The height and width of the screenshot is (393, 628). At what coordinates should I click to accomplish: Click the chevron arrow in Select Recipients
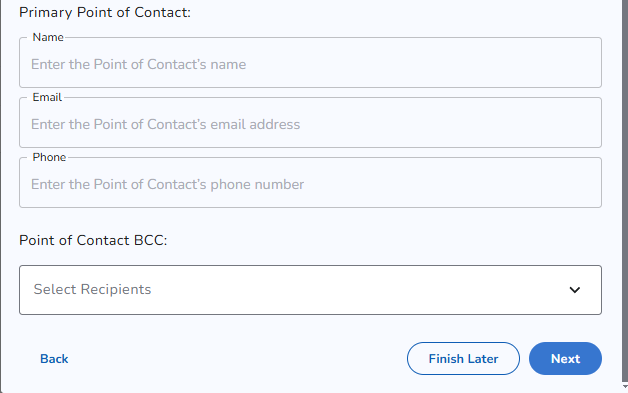(x=575, y=290)
